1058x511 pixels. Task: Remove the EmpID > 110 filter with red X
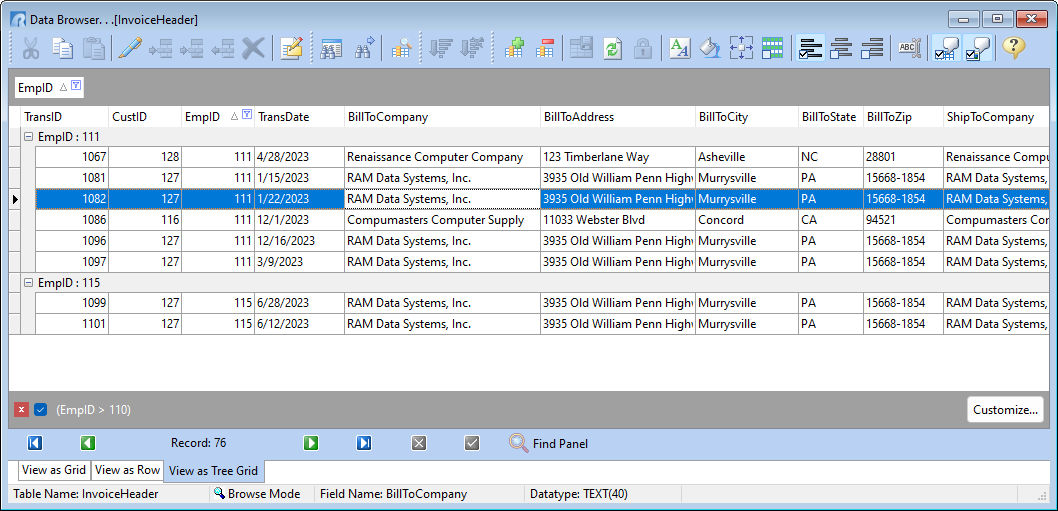[22, 410]
